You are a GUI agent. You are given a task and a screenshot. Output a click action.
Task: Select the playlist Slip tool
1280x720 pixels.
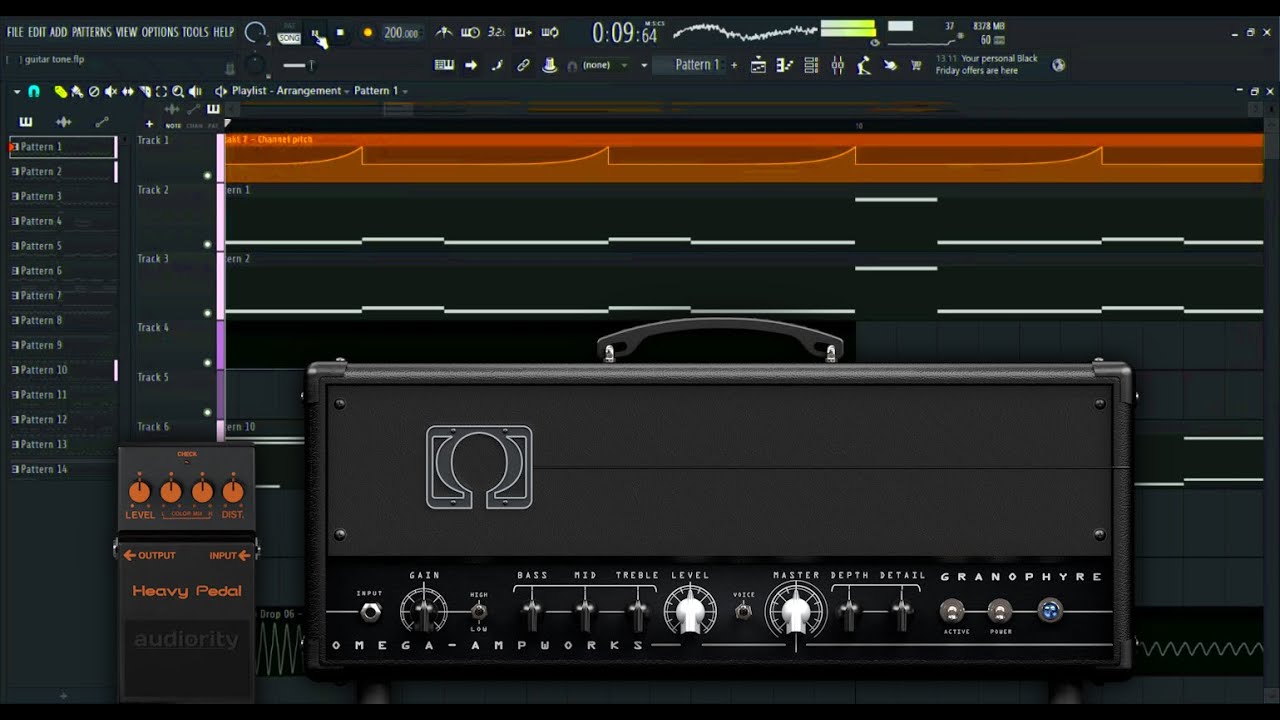tap(128, 92)
